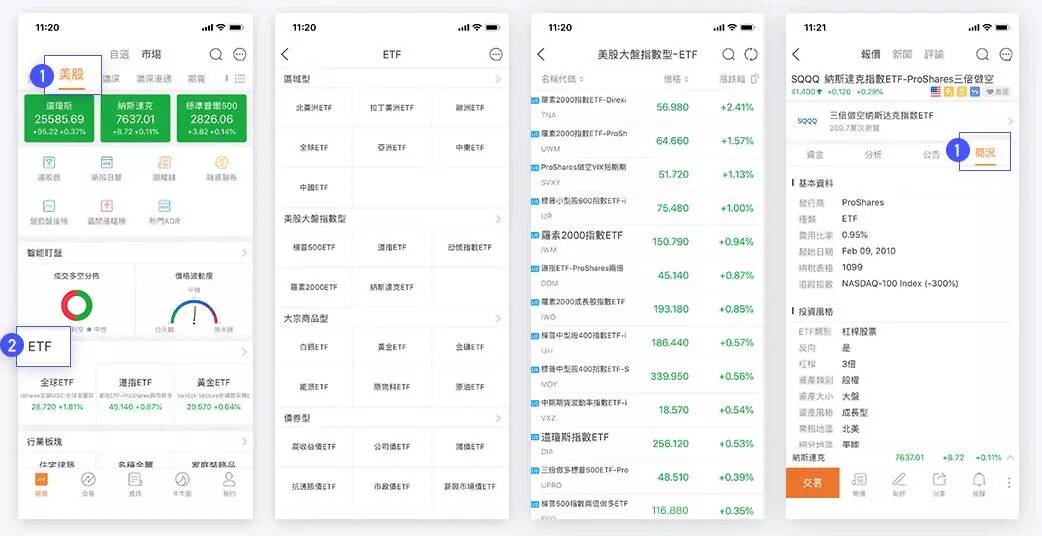Viewport: 1042px width, 536px height.
Task: Toggle sort by 漲跌幅 column
Action: pyautogui.click(x=734, y=79)
